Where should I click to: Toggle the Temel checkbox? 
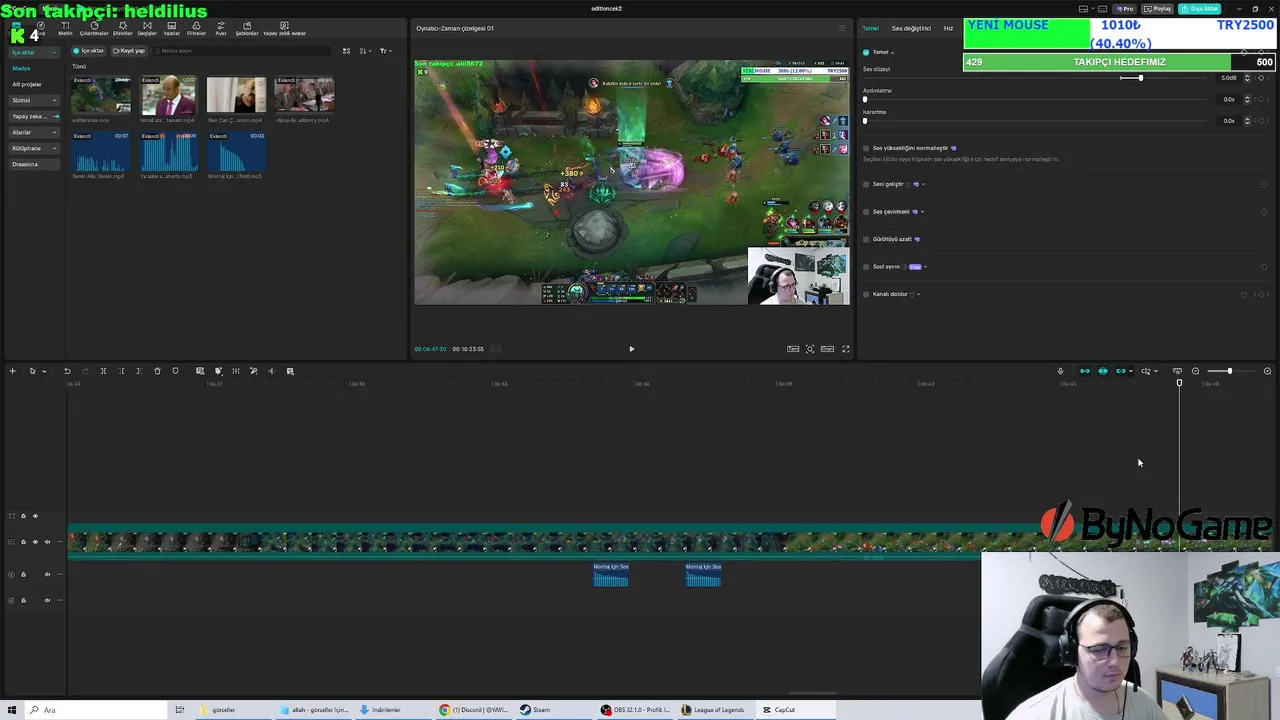pos(866,52)
